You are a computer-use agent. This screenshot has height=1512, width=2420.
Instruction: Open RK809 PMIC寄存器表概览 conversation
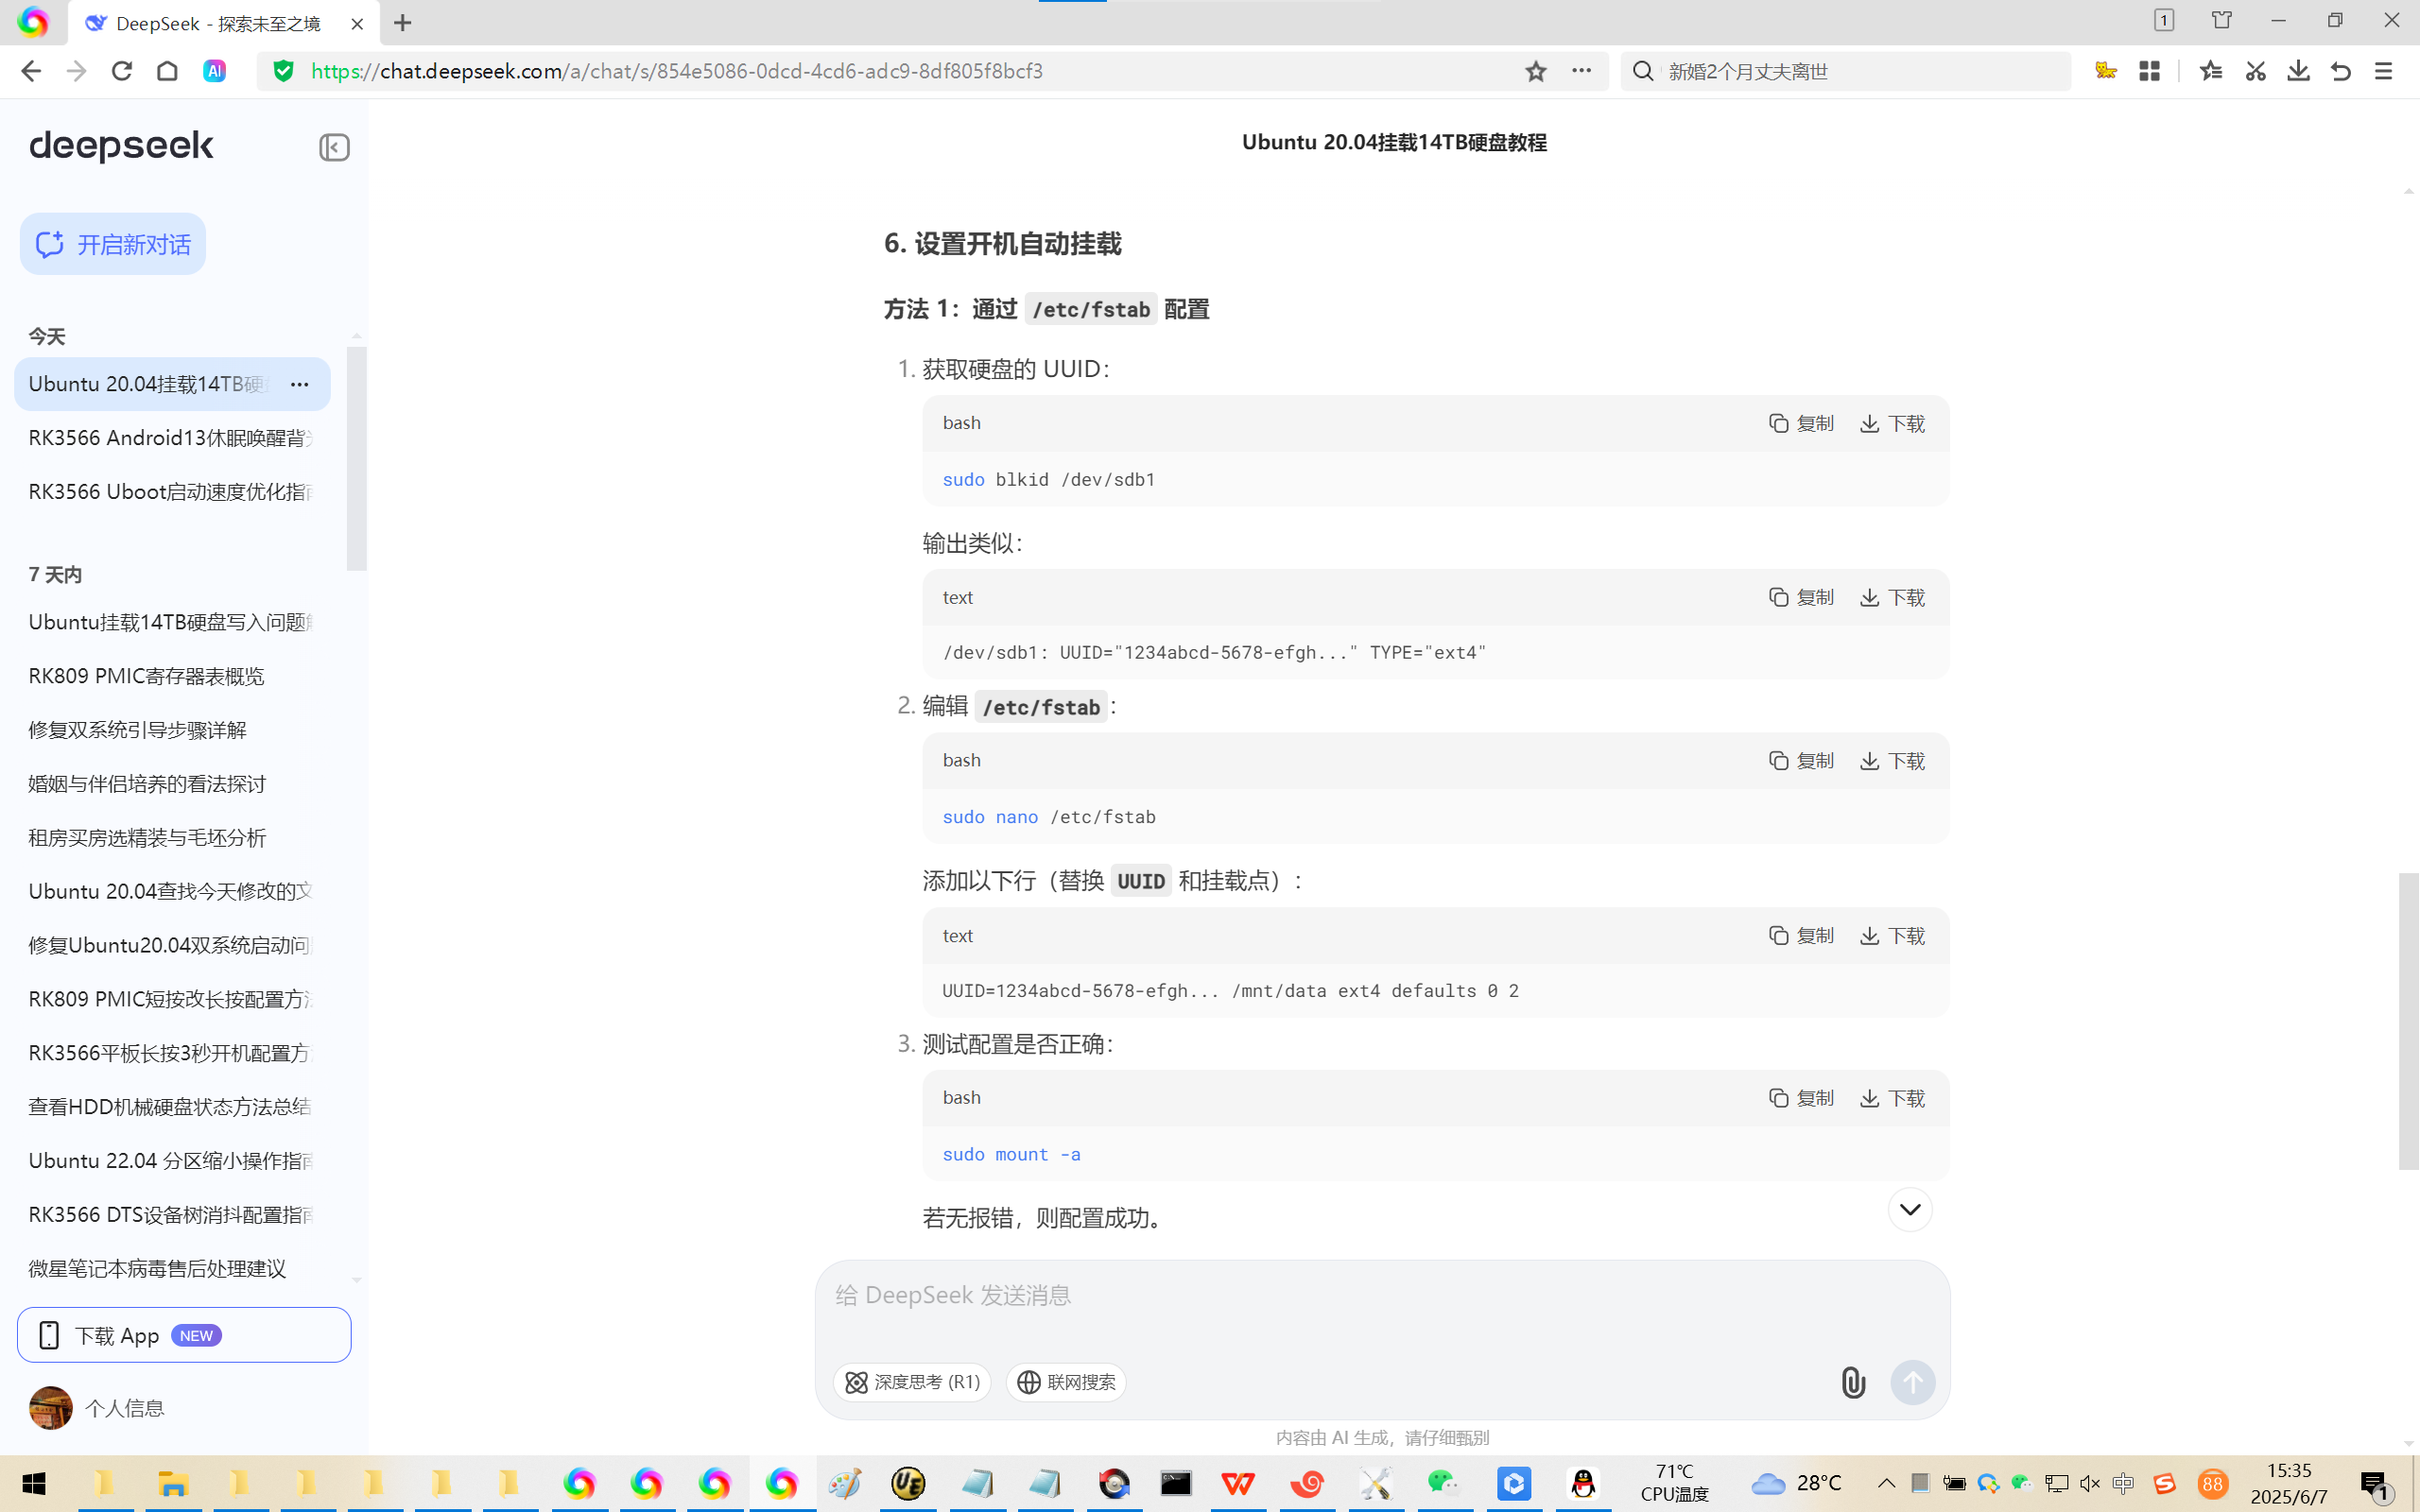[147, 676]
